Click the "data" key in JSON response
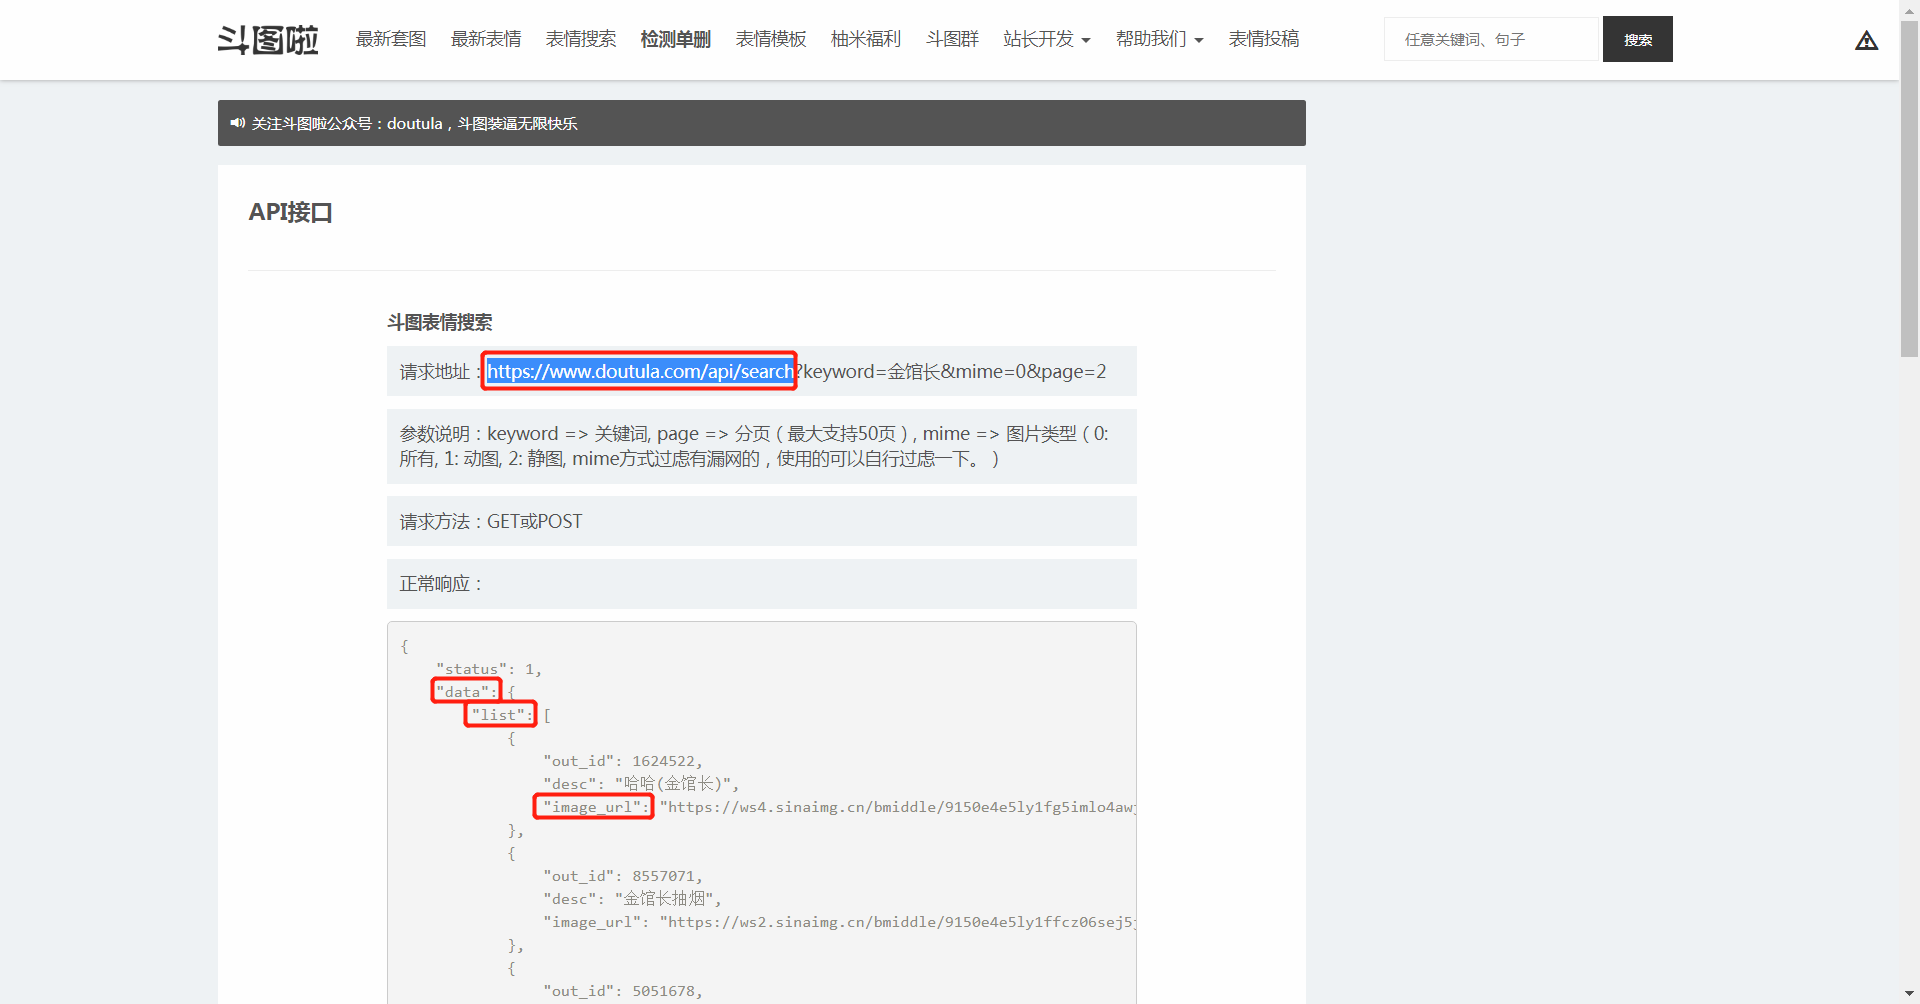This screenshot has height=1004, width=1920. pos(466,691)
